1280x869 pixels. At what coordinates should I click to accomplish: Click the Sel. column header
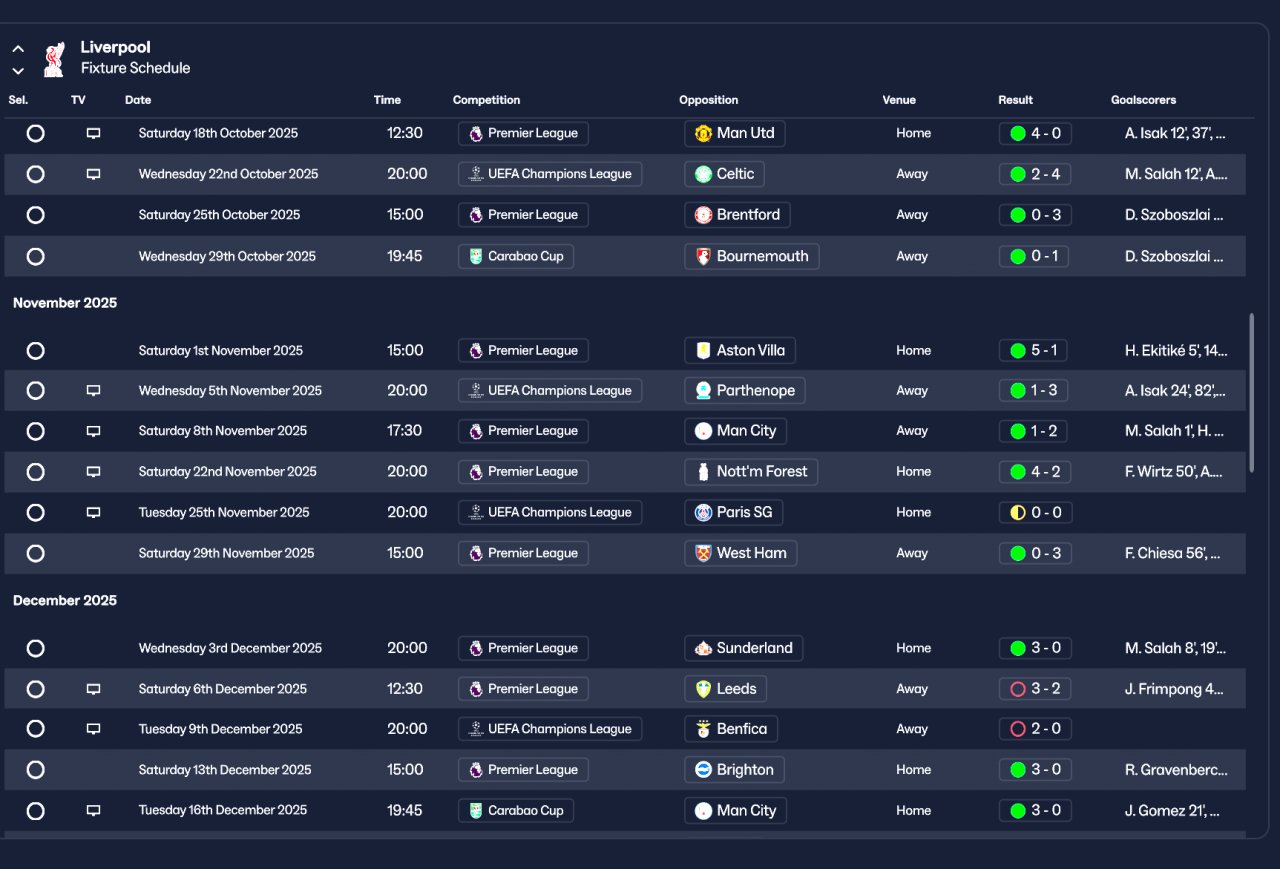18,100
